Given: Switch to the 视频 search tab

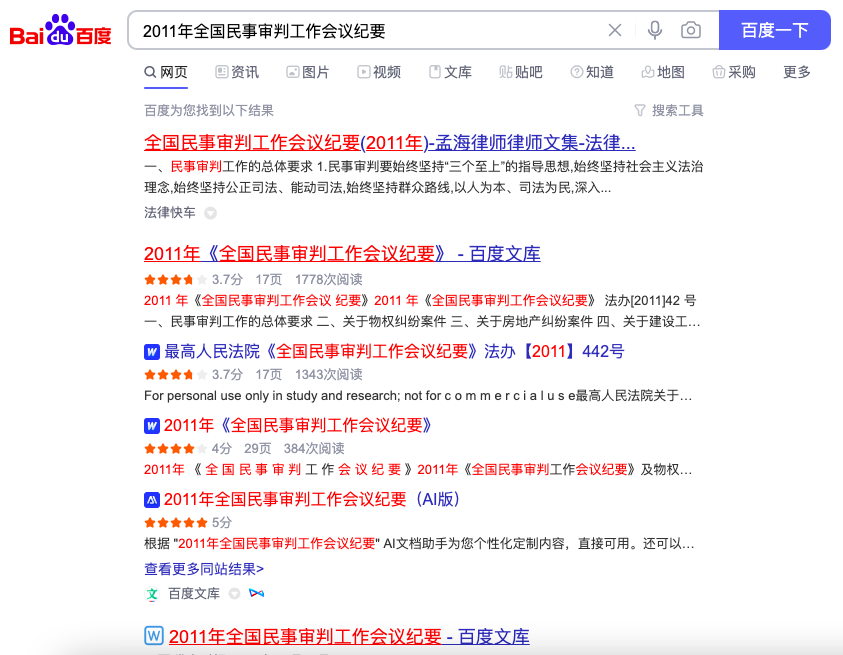Looking at the screenshot, I should coord(379,72).
